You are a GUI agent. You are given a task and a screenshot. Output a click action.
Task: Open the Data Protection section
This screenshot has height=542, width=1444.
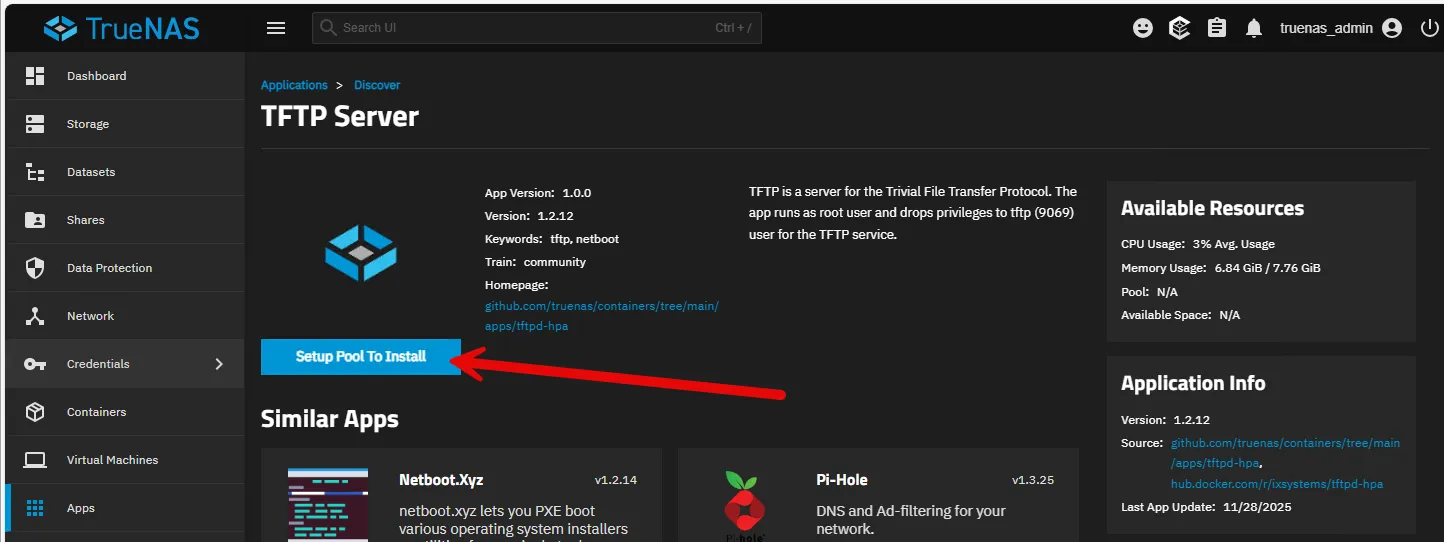point(109,268)
